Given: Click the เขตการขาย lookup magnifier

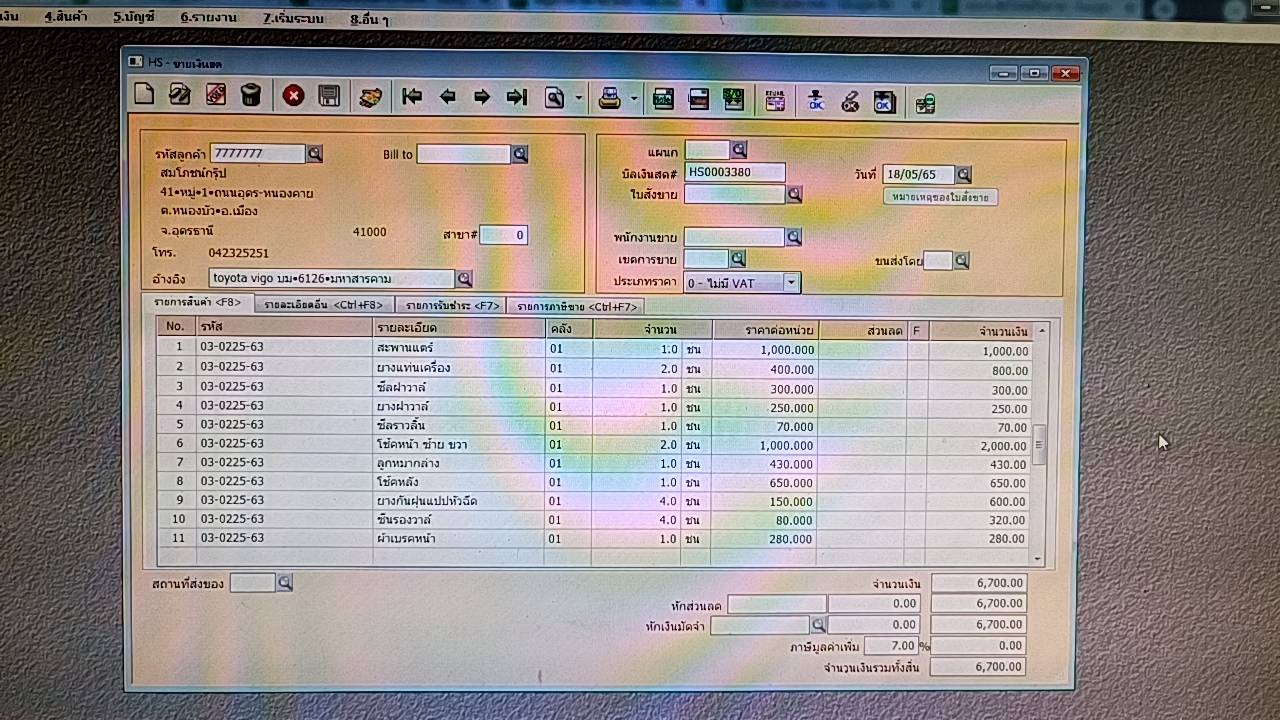Looking at the screenshot, I should coord(737,259).
